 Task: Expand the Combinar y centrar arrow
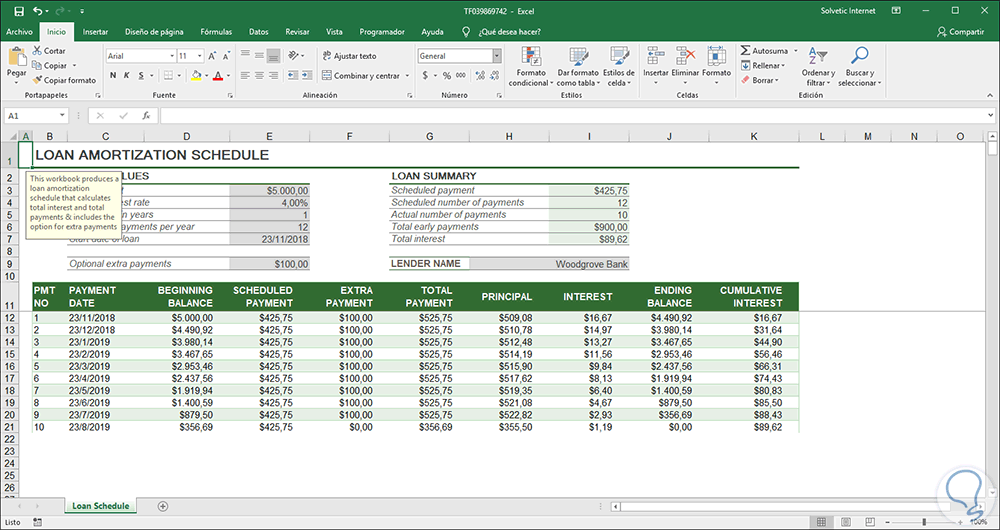(x=406, y=76)
